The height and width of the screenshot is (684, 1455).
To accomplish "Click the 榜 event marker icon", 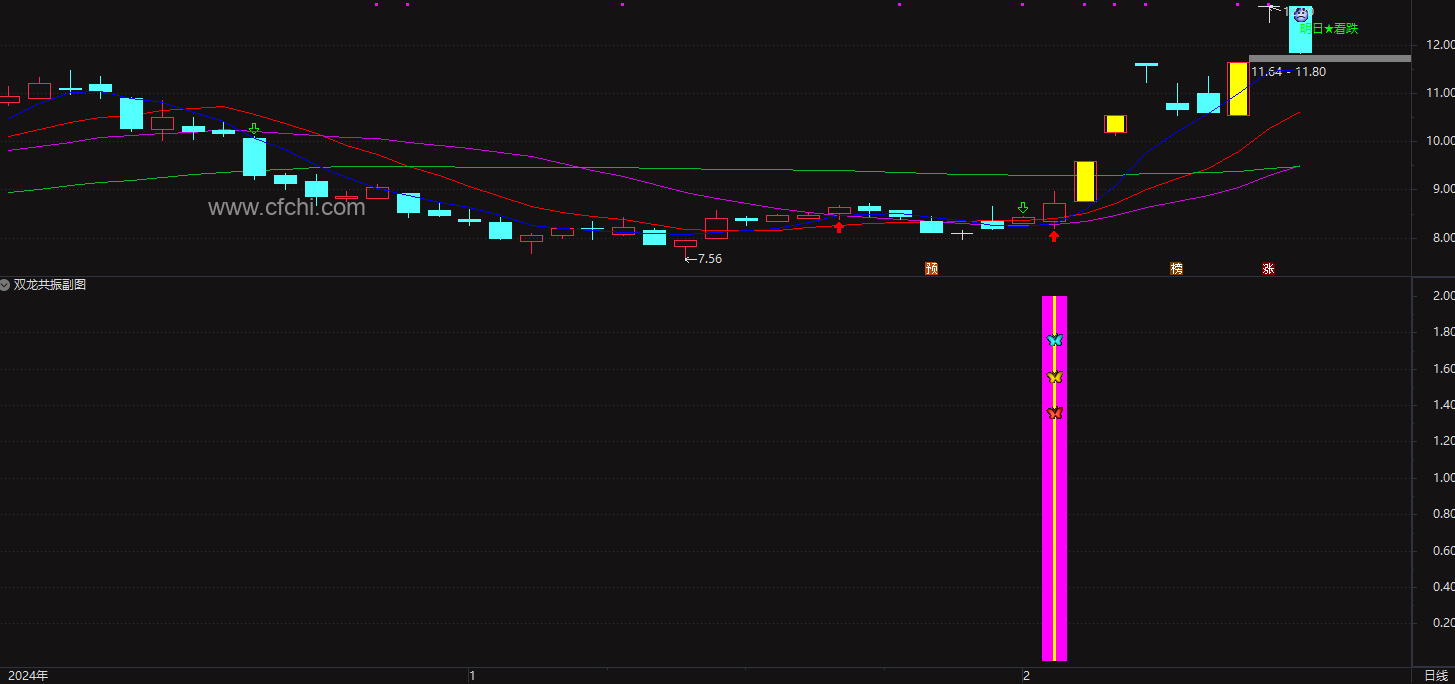I will click(1177, 268).
